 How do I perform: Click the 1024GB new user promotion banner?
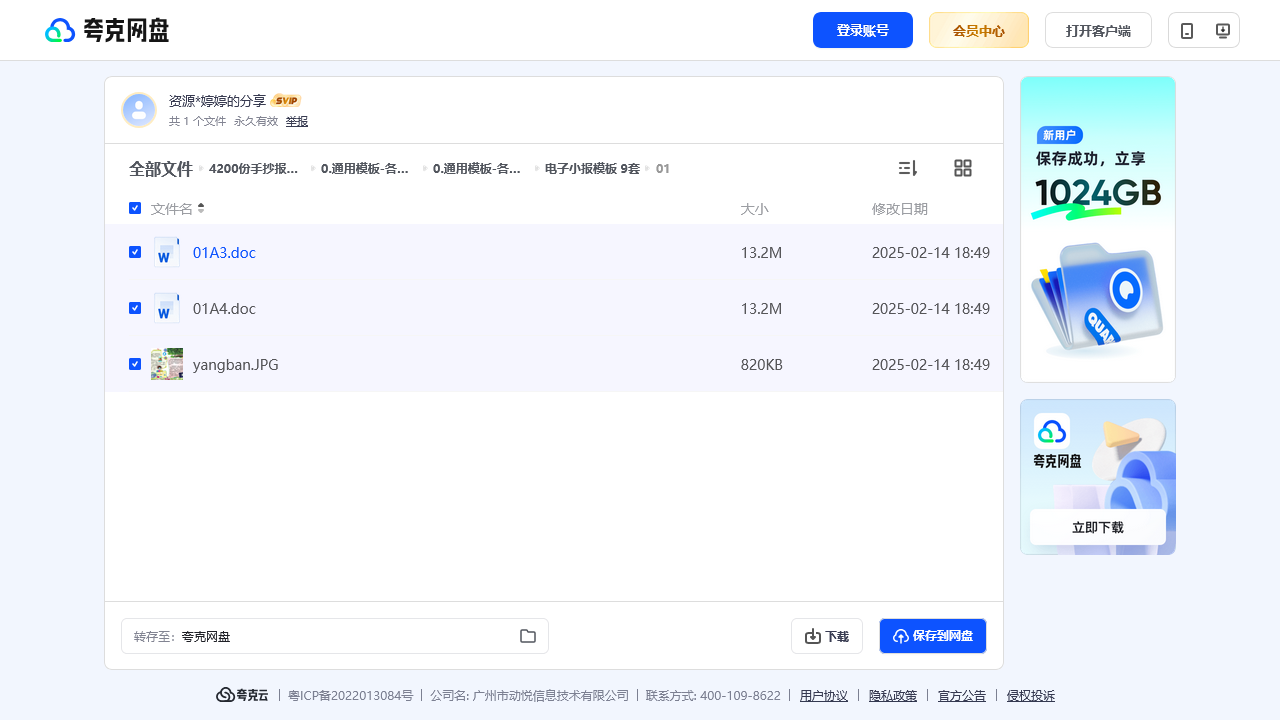pos(1098,229)
